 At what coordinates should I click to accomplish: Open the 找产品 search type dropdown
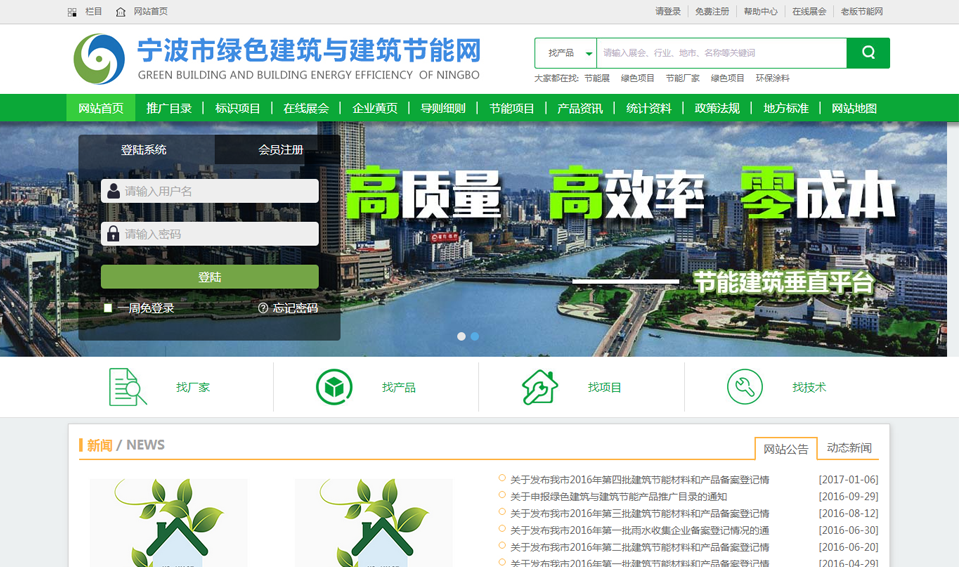(566, 53)
